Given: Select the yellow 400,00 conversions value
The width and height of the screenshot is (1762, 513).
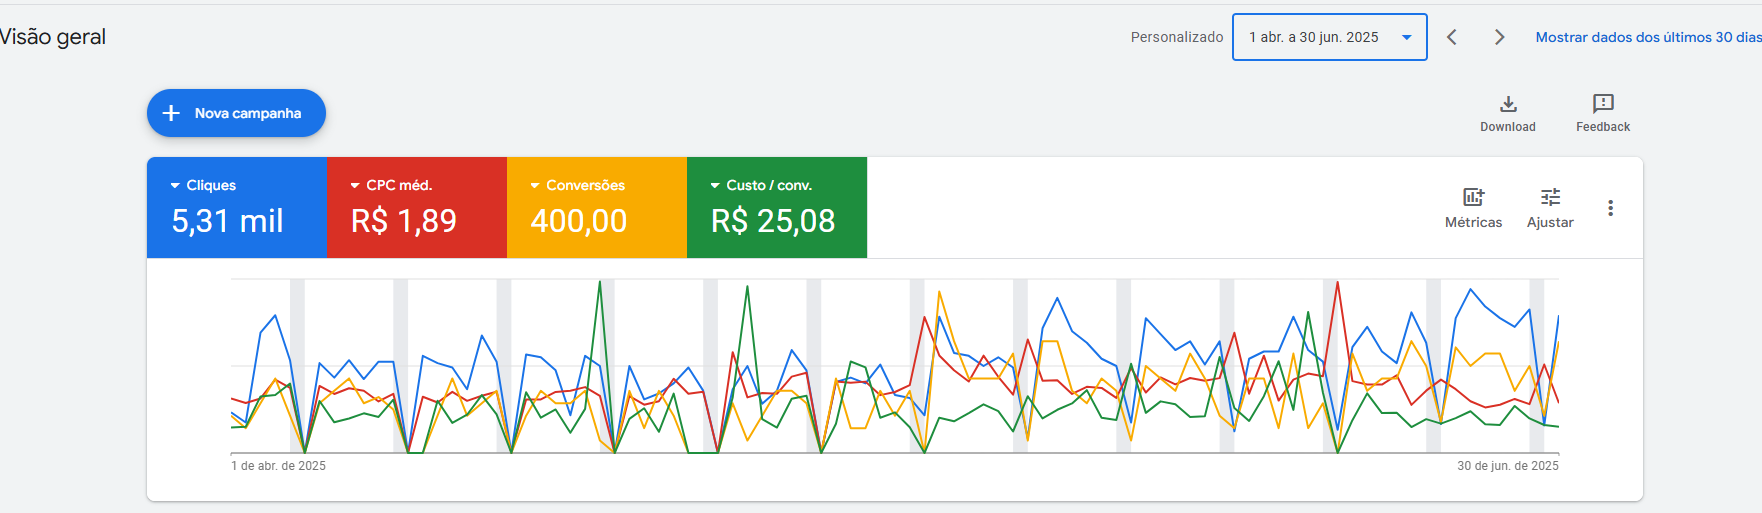Looking at the screenshot, I should (x=578, y=221).
